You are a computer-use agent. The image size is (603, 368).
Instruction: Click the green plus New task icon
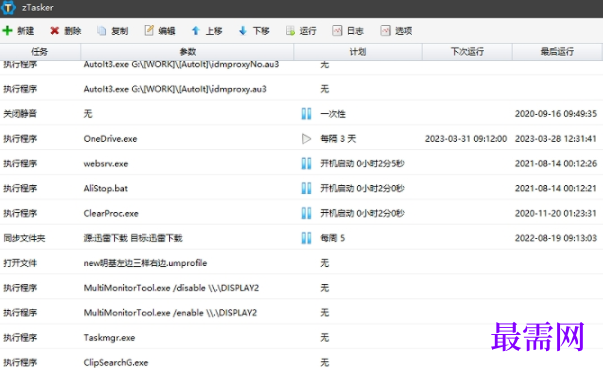(x=7, y=30)
